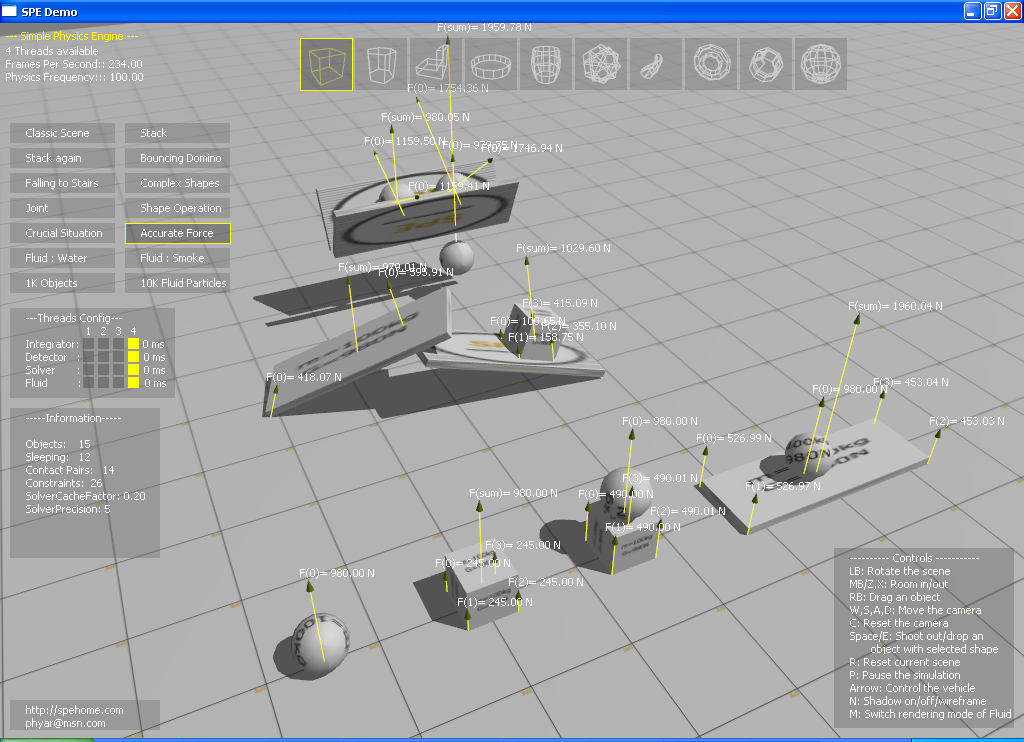The image size is (1024, 742).
Task: Open the Bouncing Domino scene
Action: pyautogui.click(x=178, y=158)
